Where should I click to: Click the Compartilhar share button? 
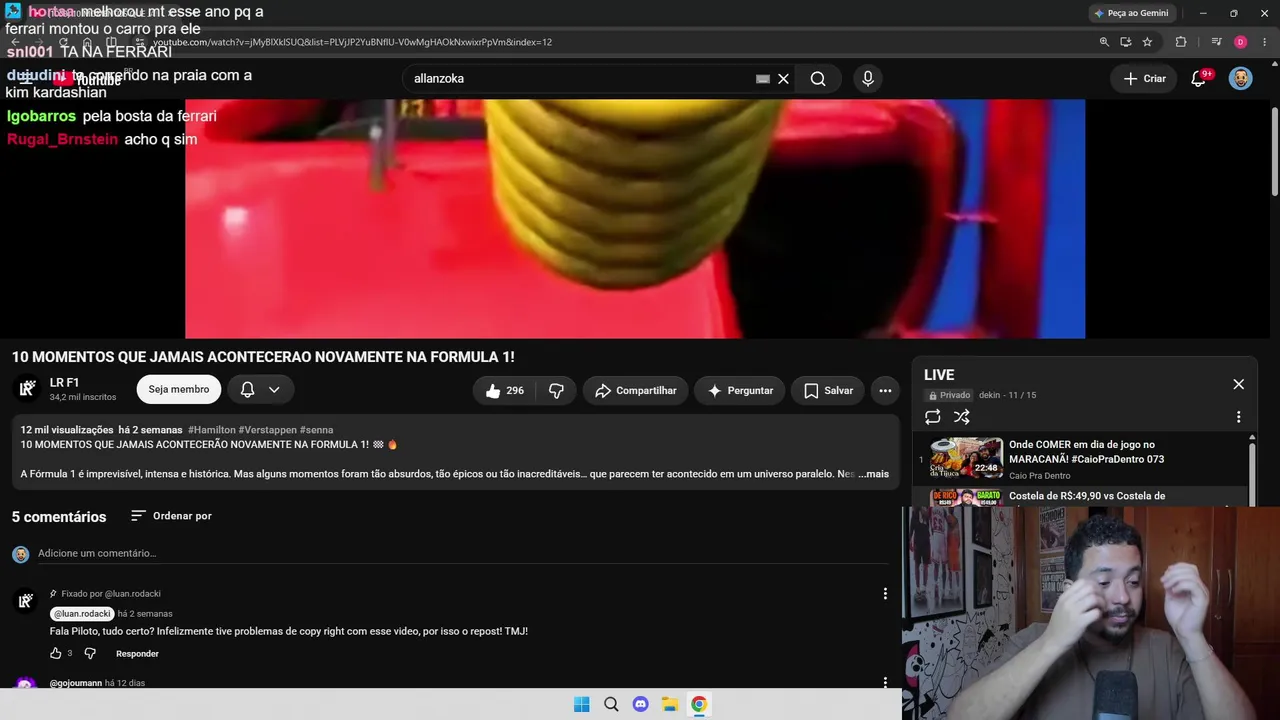click(x=635, y=391)
